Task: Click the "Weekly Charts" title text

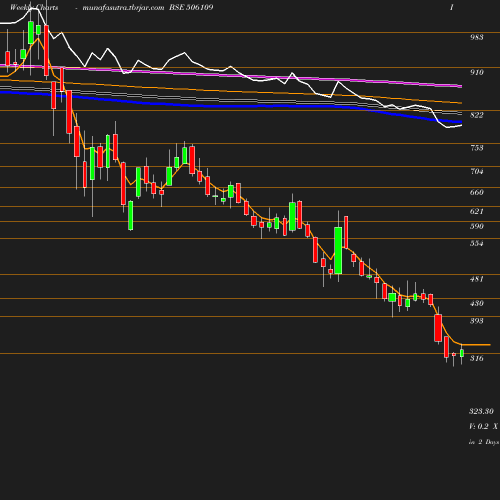Action: tap(34, 7)
